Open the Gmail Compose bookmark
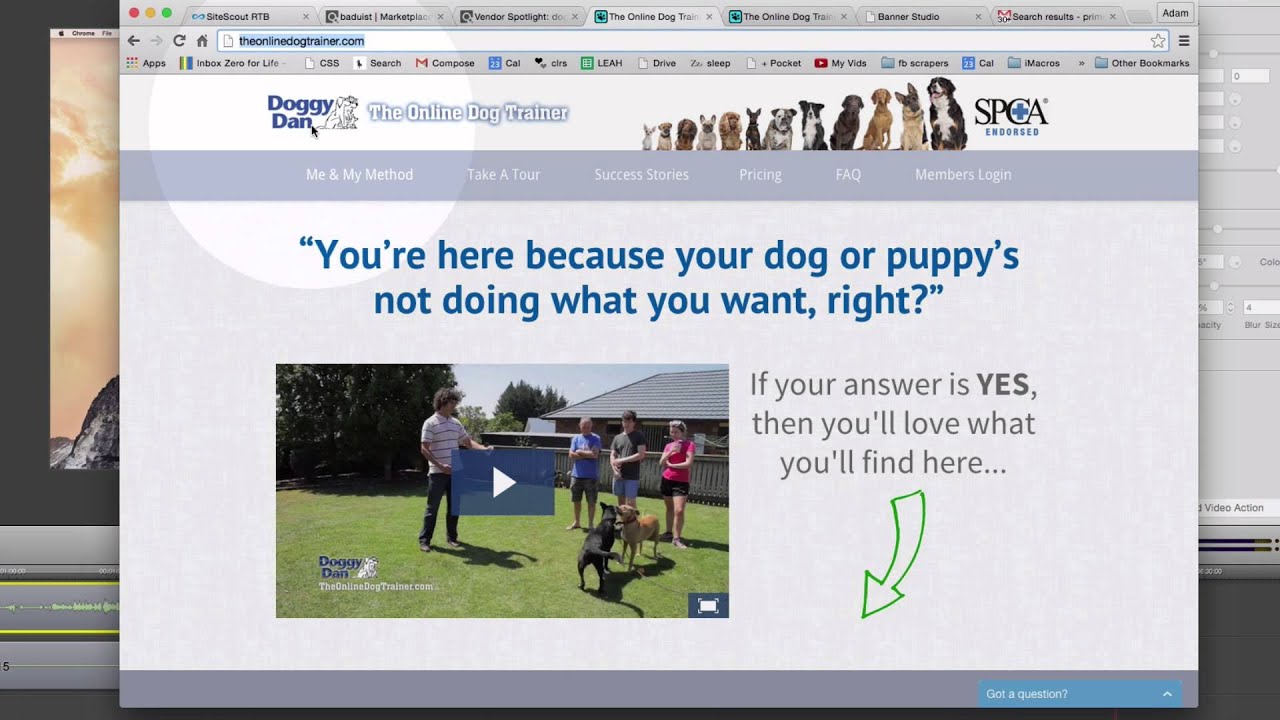The height and width of the screenshot is (720, 1280). (x=445, y=63)
